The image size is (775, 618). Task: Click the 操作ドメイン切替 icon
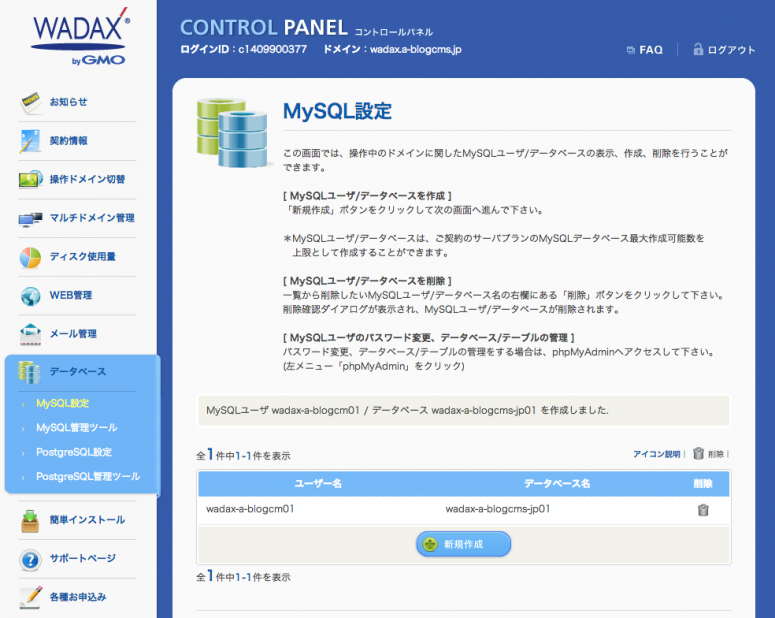click(x=31, y=179)
